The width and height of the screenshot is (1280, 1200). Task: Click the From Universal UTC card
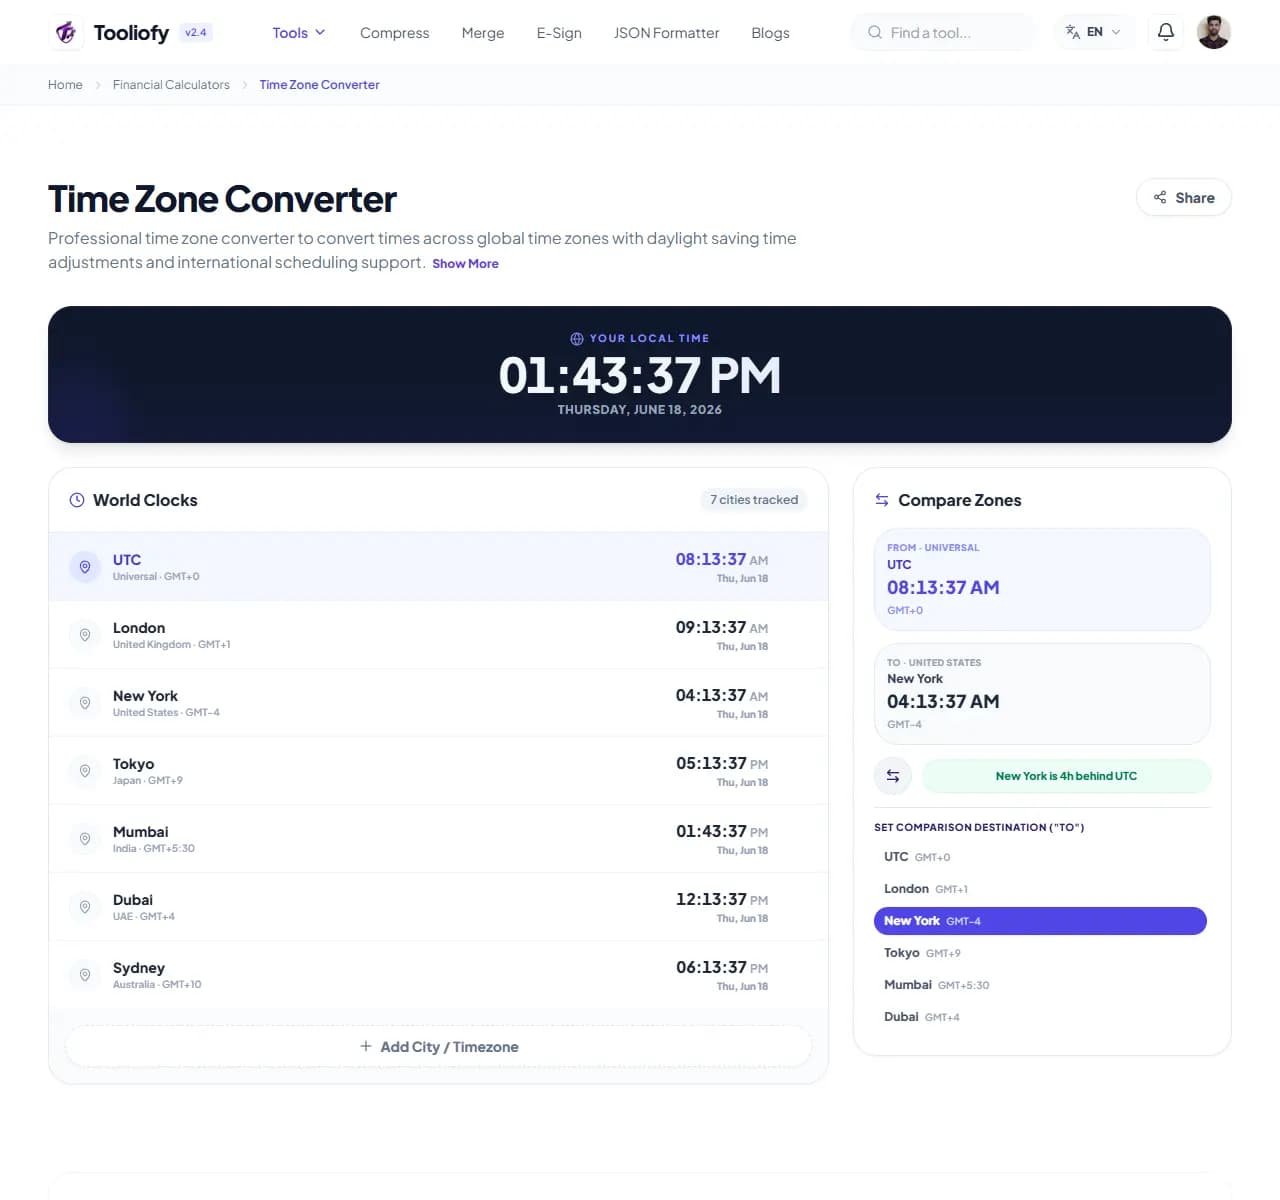tap(1042, 580)
